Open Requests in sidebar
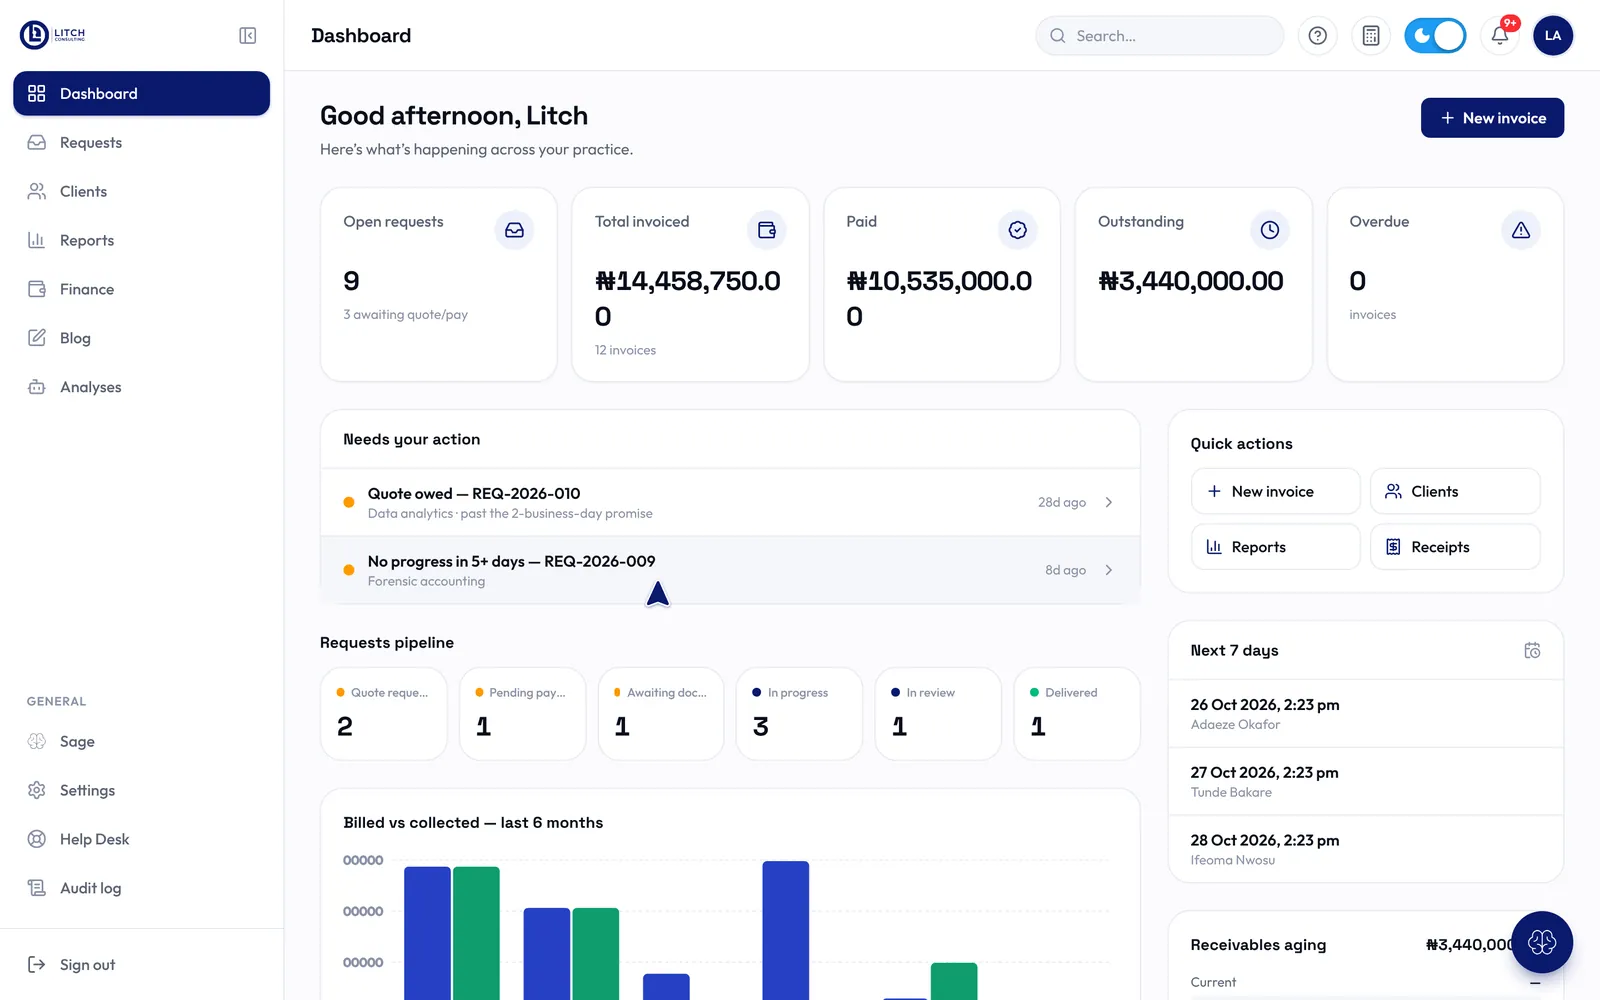 click(141, 142)
